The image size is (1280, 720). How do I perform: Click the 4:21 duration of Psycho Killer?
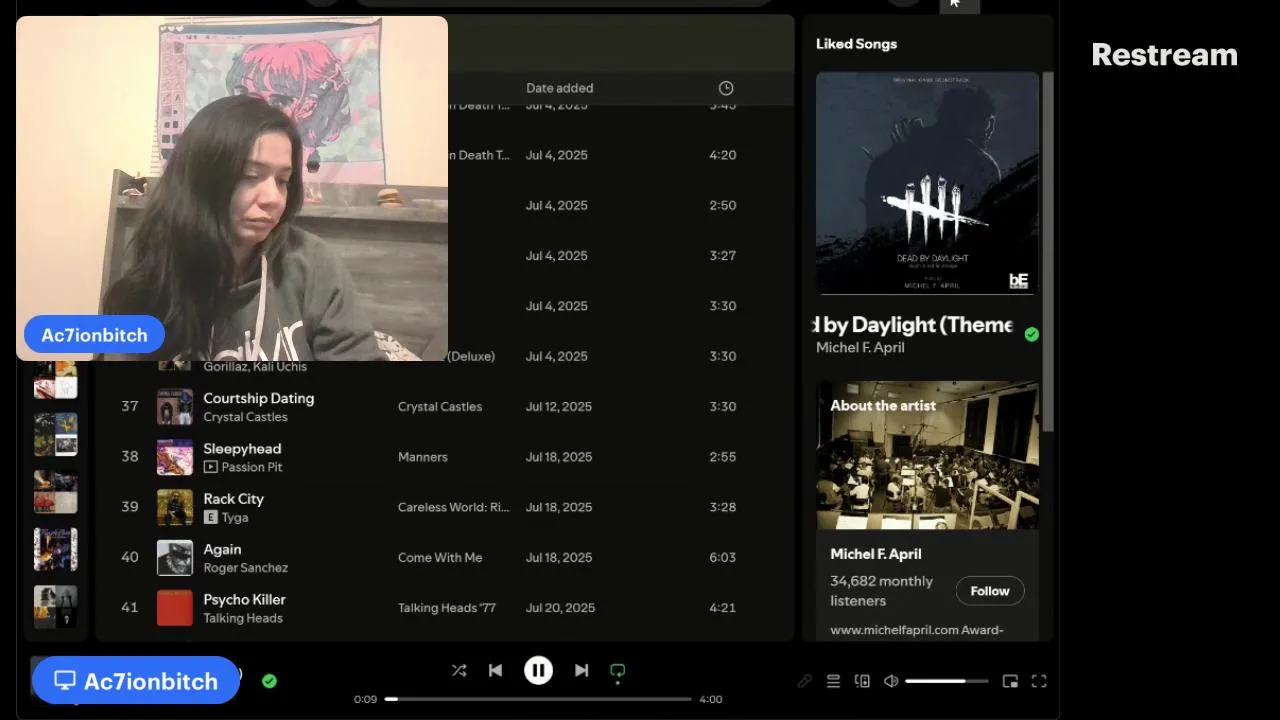tap(723, 607)
